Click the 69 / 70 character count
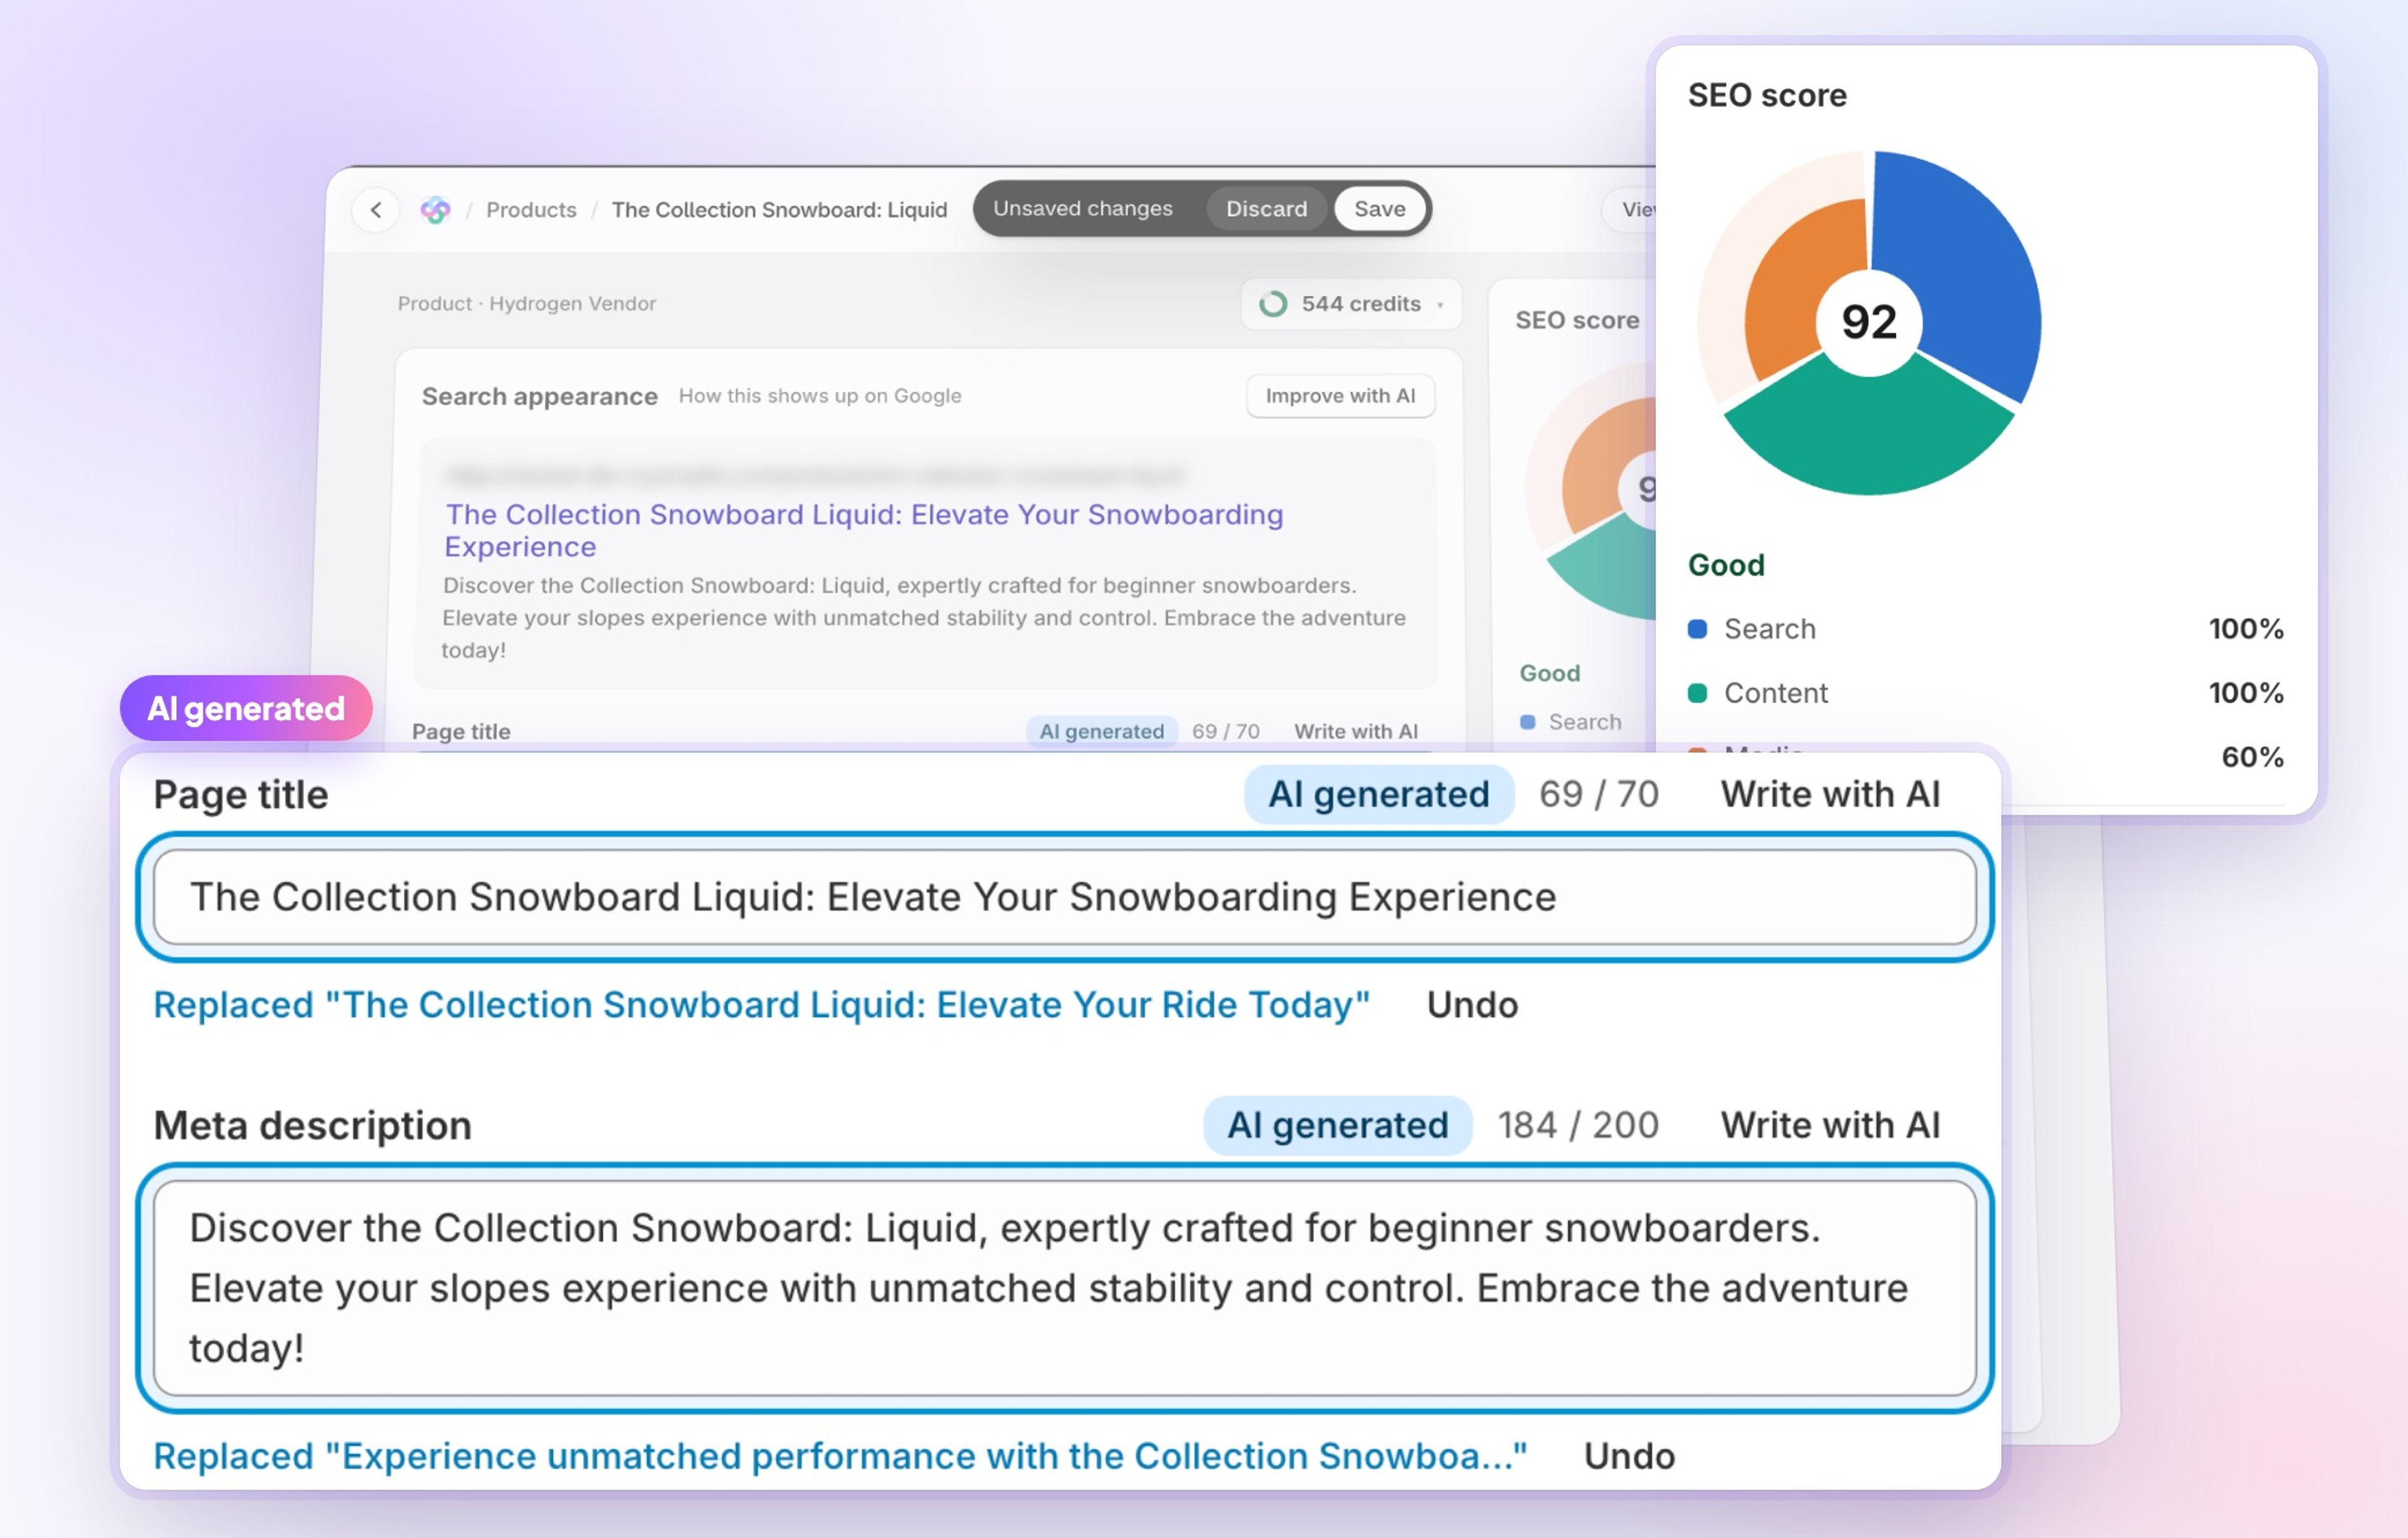 coord(1598,794)
